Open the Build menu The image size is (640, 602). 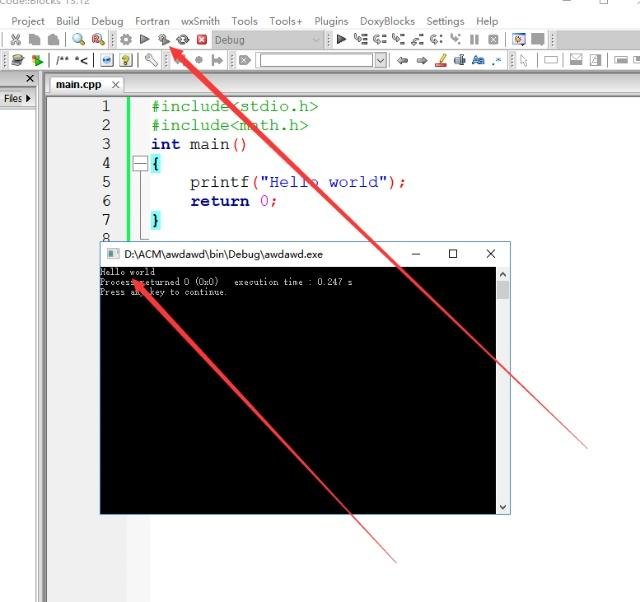click(x=68, y=21)
